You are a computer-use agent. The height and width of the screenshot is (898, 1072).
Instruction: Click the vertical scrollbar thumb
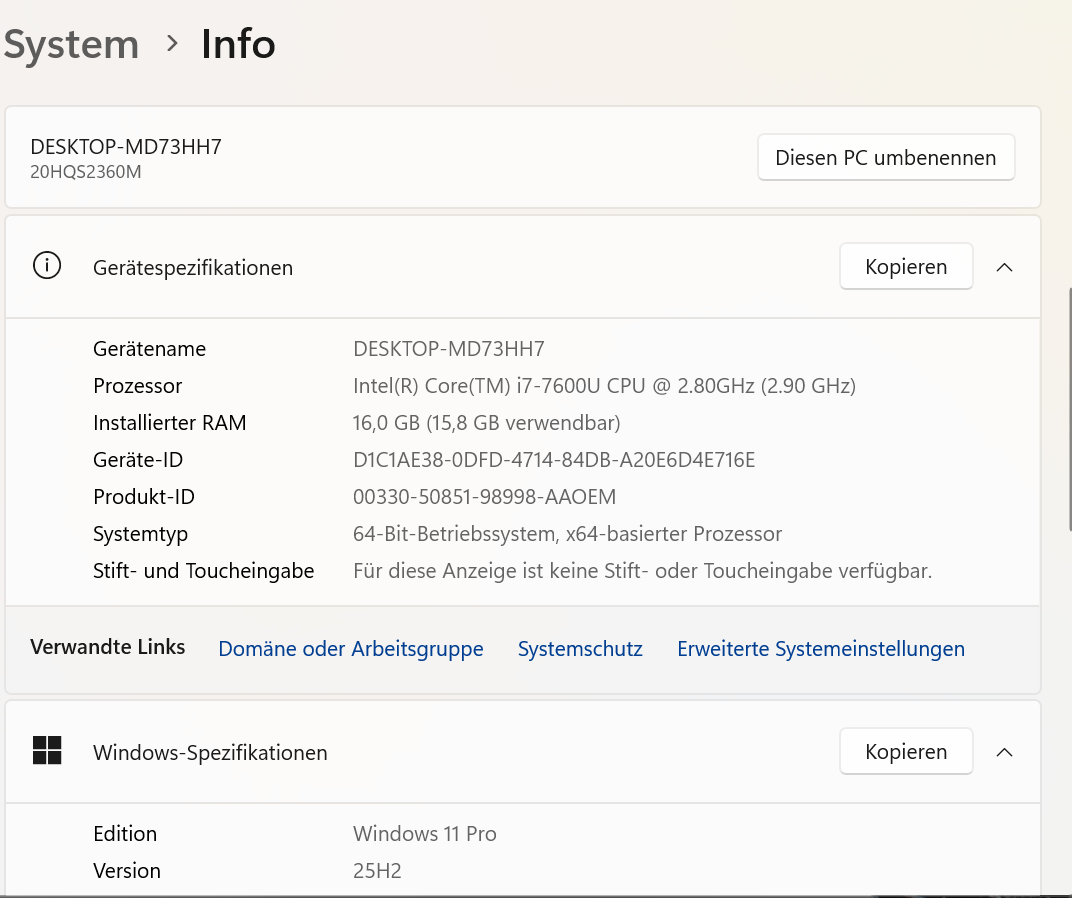point(1069,409)
